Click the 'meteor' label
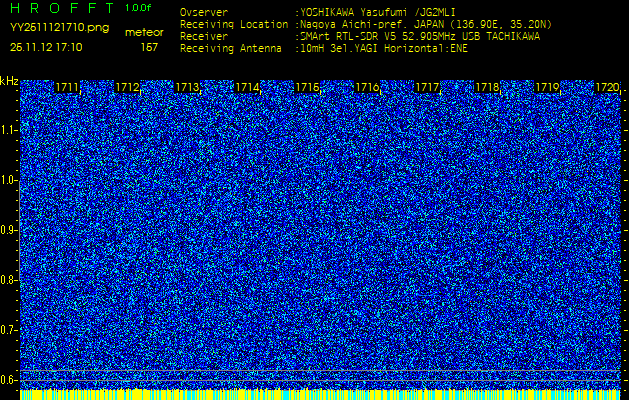This screenshot has height=400, width=629. 144,32
